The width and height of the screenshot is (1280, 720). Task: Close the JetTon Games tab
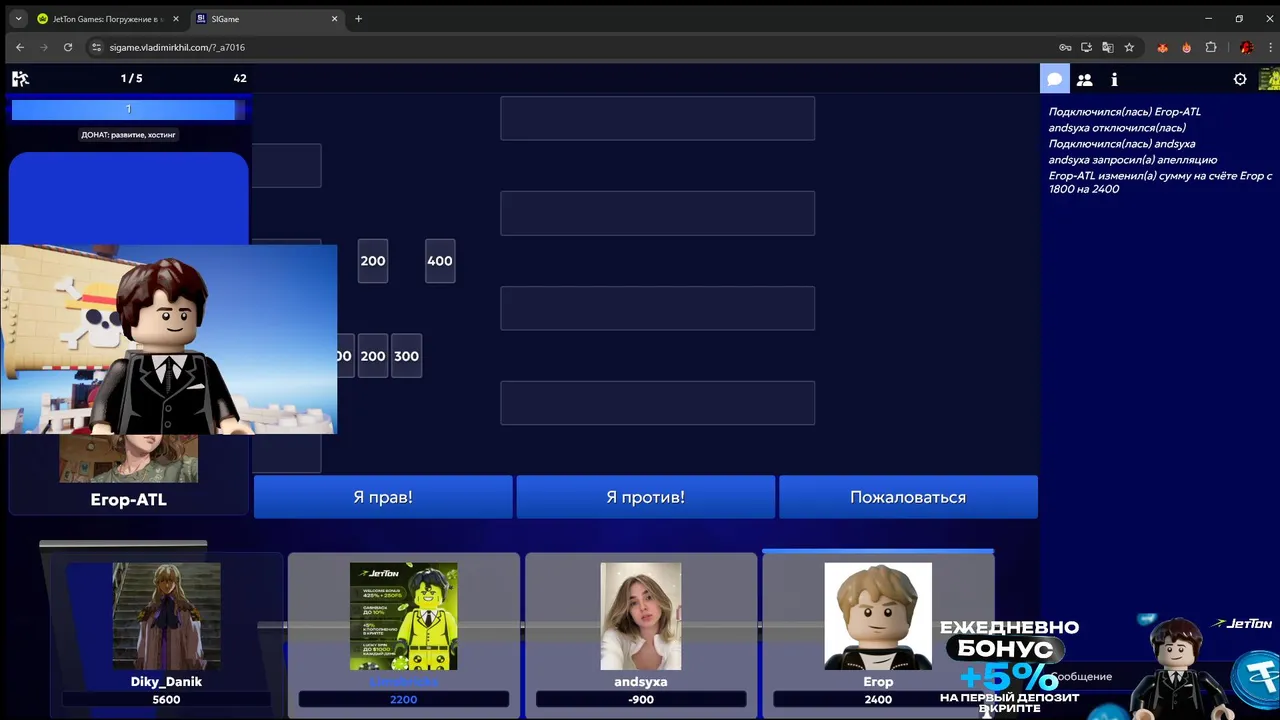(175, 19)
